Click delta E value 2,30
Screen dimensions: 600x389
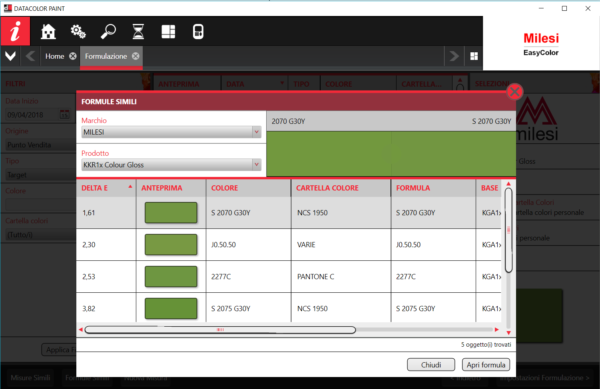click(x=88, y=244)
